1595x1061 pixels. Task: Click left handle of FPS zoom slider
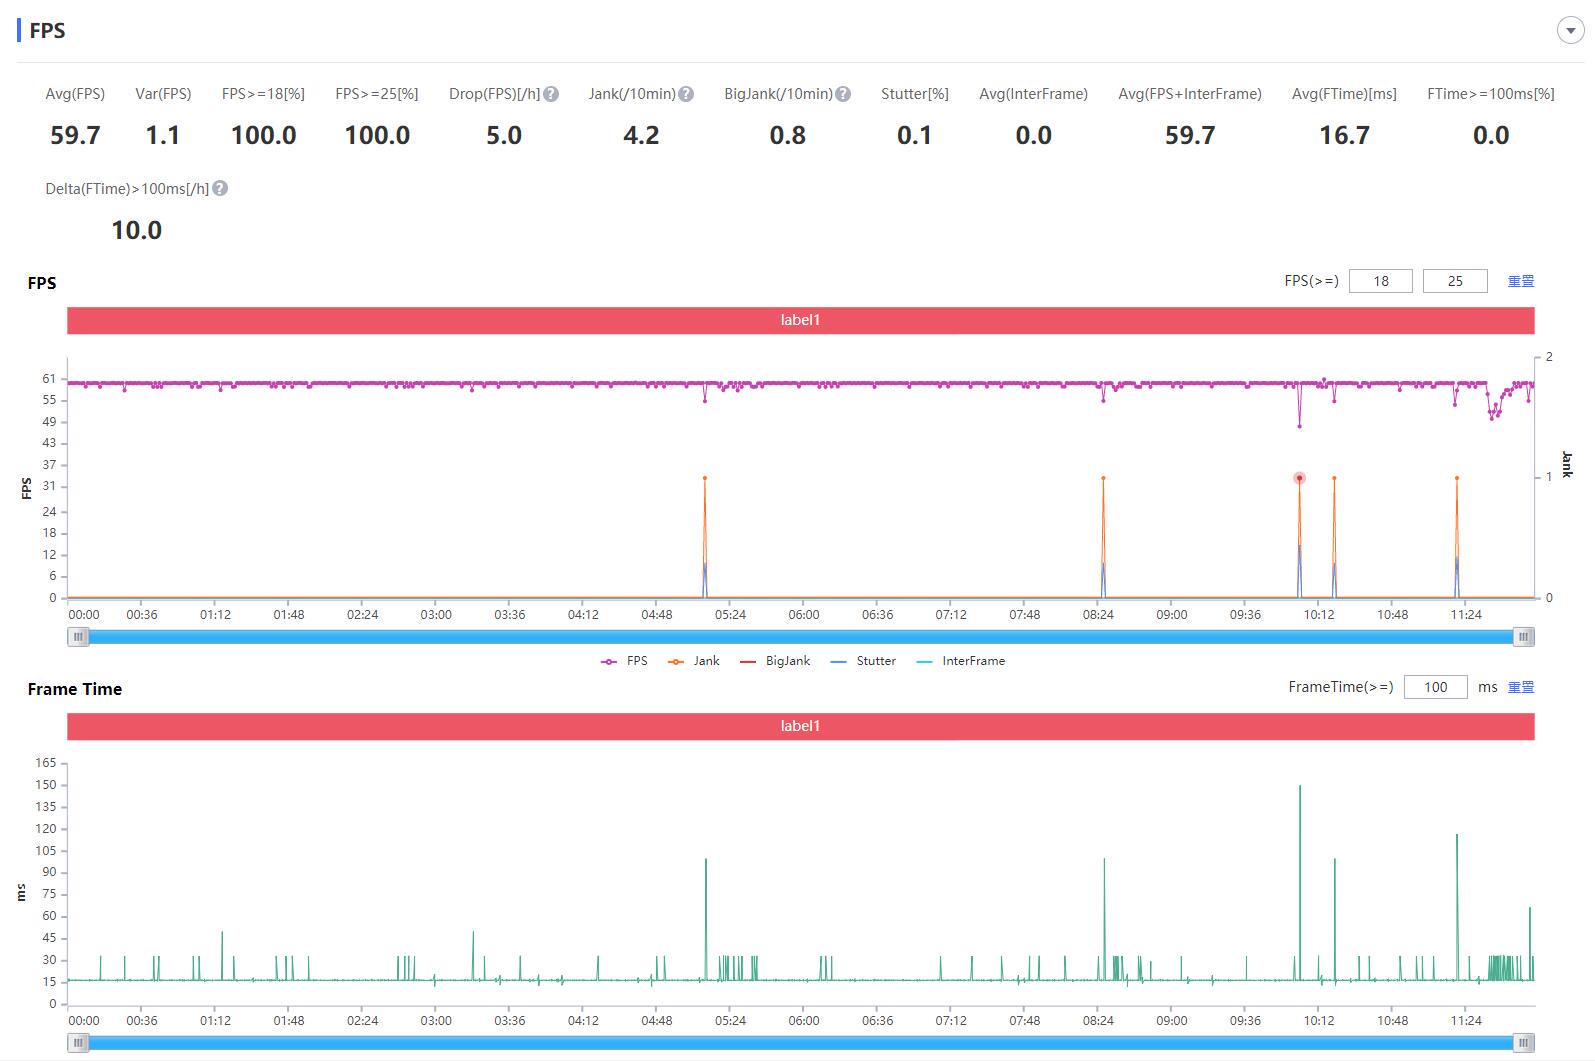pyautogui.click(x=78, y=637)
